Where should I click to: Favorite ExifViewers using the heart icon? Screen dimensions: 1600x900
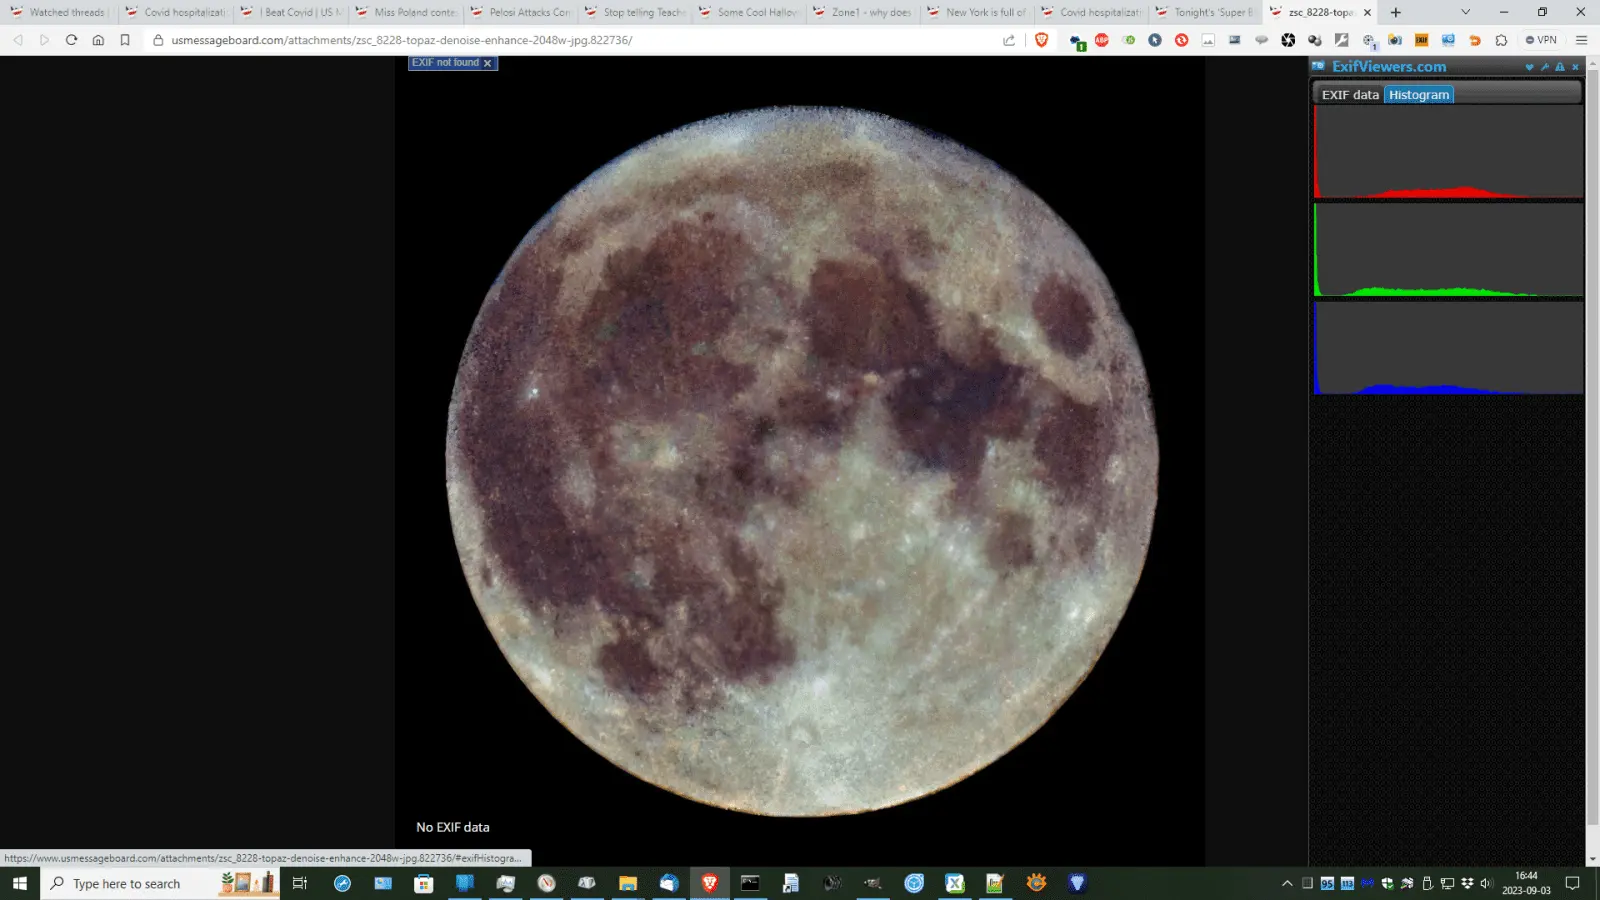coord(1530,66)
